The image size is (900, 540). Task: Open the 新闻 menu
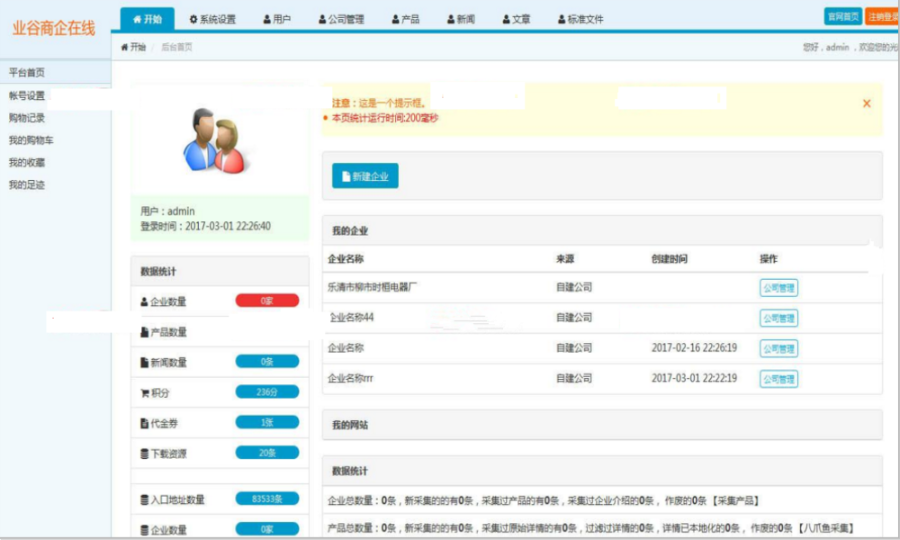461,19
